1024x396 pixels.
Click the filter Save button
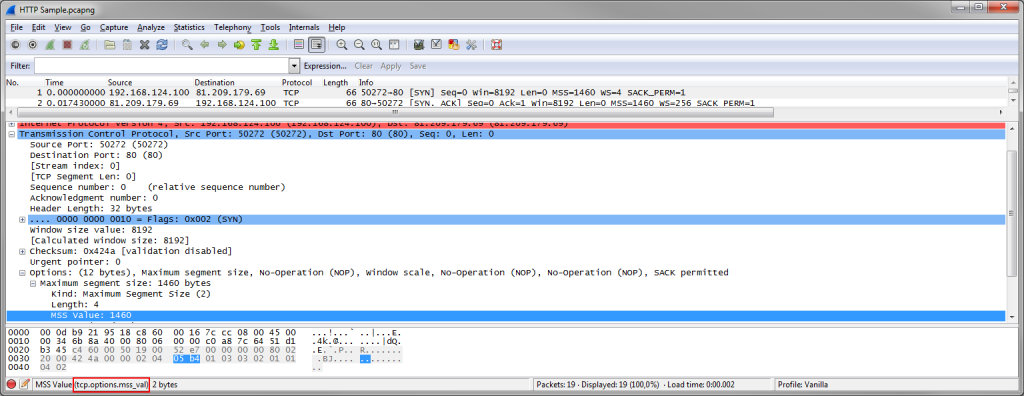click(418, 66)
